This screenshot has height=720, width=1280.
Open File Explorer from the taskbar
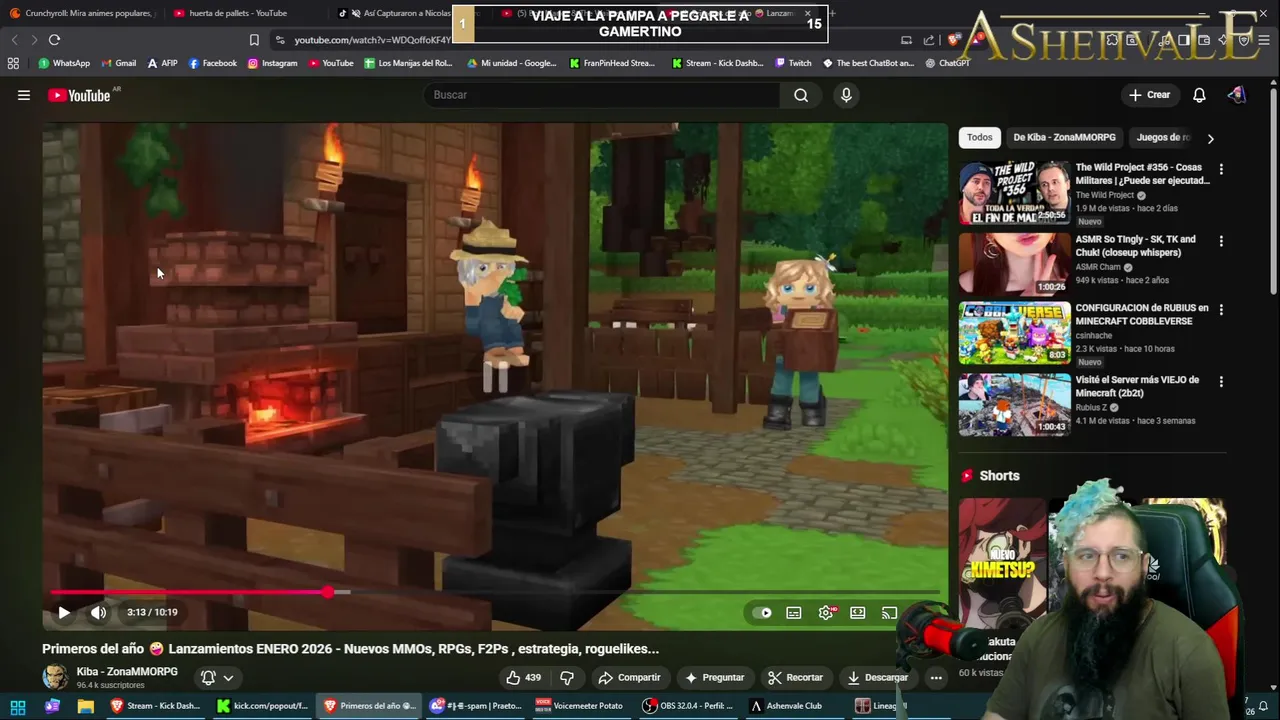pyautogui.click(x=86, y=706)
